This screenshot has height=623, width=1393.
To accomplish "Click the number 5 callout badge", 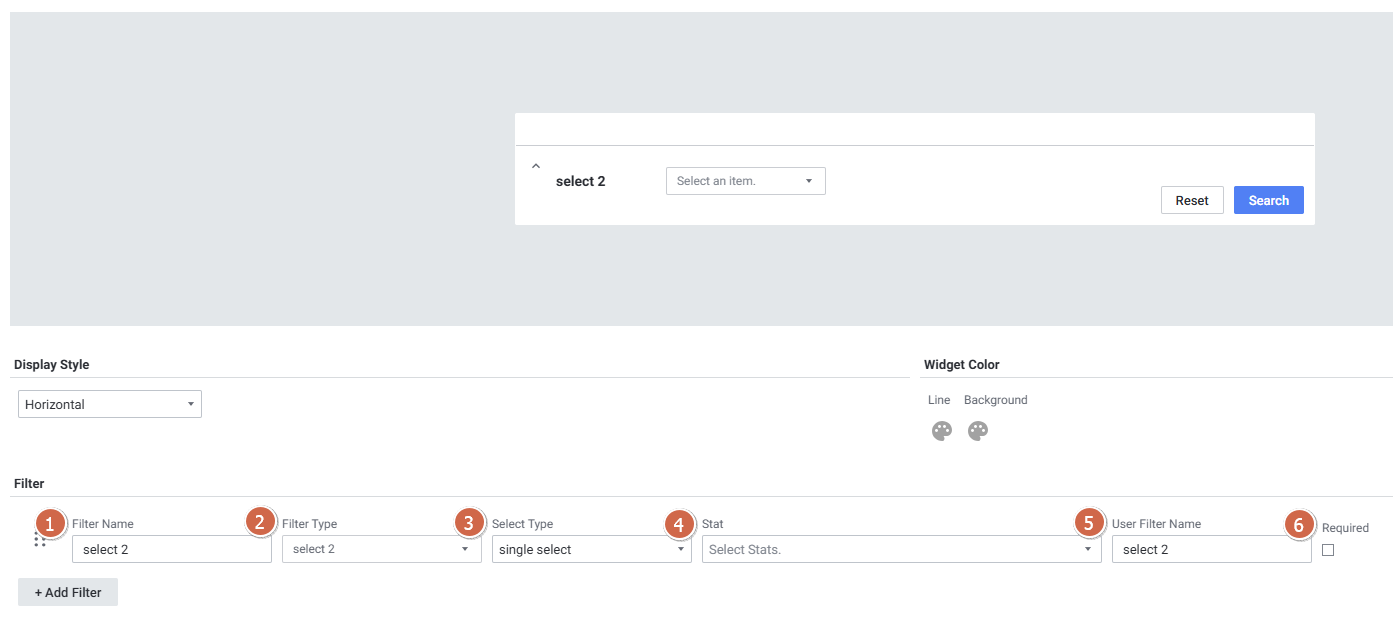I will click(1089, 522).
